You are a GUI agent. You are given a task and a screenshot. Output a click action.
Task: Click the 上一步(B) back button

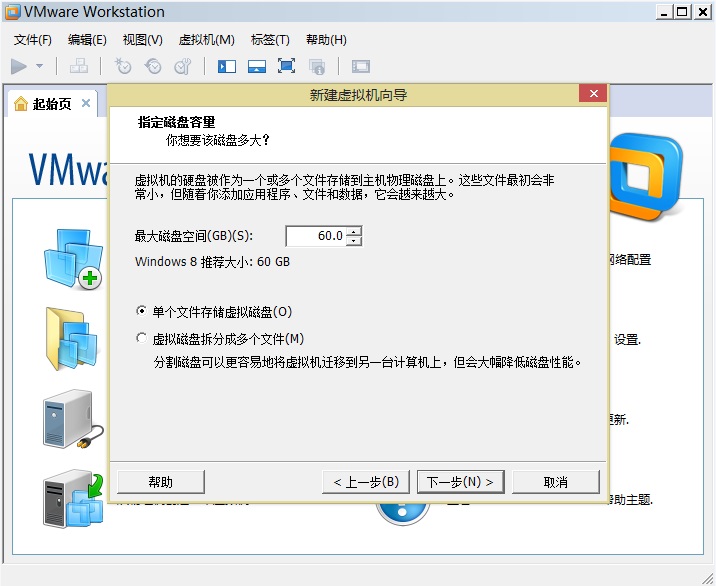tap(366, 482)
